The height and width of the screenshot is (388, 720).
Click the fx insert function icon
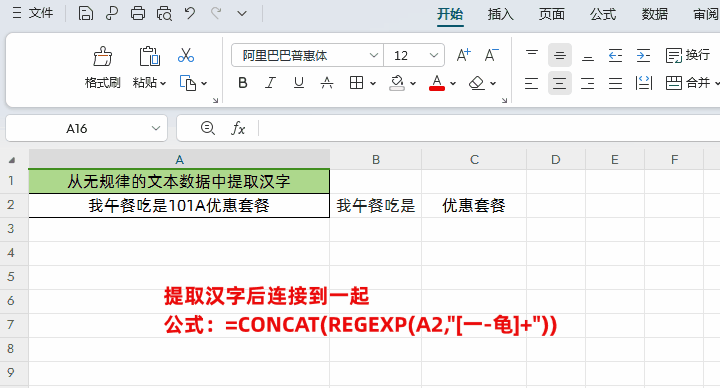238,128
